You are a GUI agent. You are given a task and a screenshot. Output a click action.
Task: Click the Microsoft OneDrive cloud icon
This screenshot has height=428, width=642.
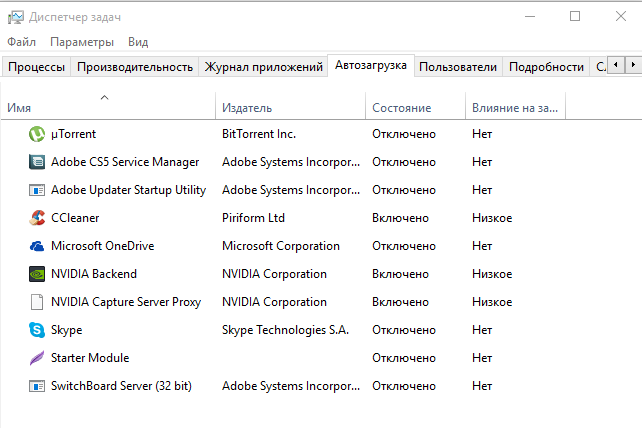[x=37, y=246]
